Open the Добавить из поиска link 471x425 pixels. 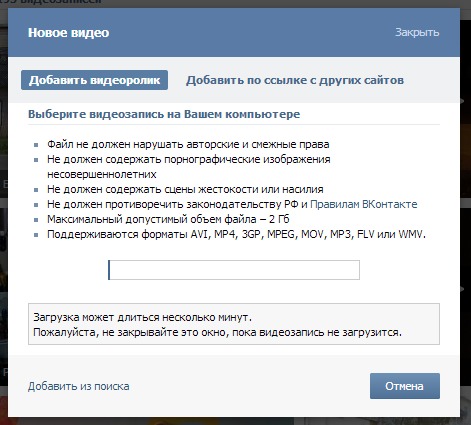79,386
